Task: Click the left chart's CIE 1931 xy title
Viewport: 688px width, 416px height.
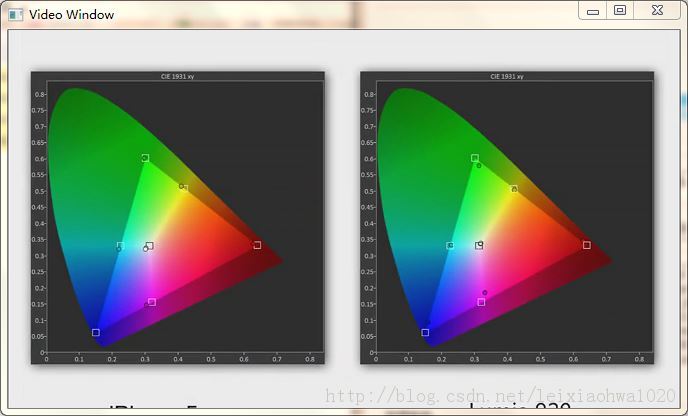Action: pos(178,76)
